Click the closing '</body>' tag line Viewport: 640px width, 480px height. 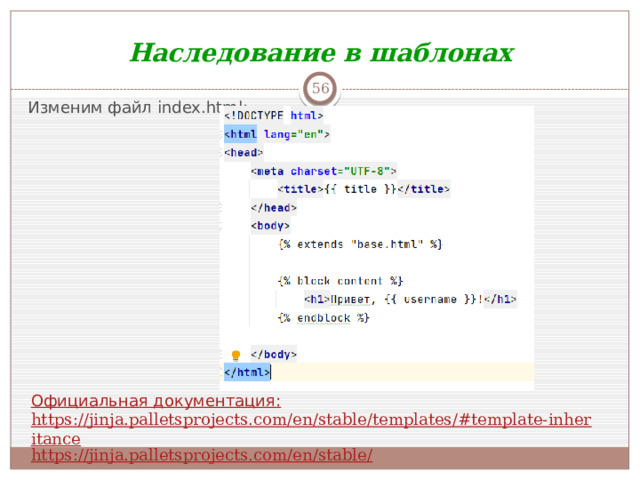tap(273, 354)
